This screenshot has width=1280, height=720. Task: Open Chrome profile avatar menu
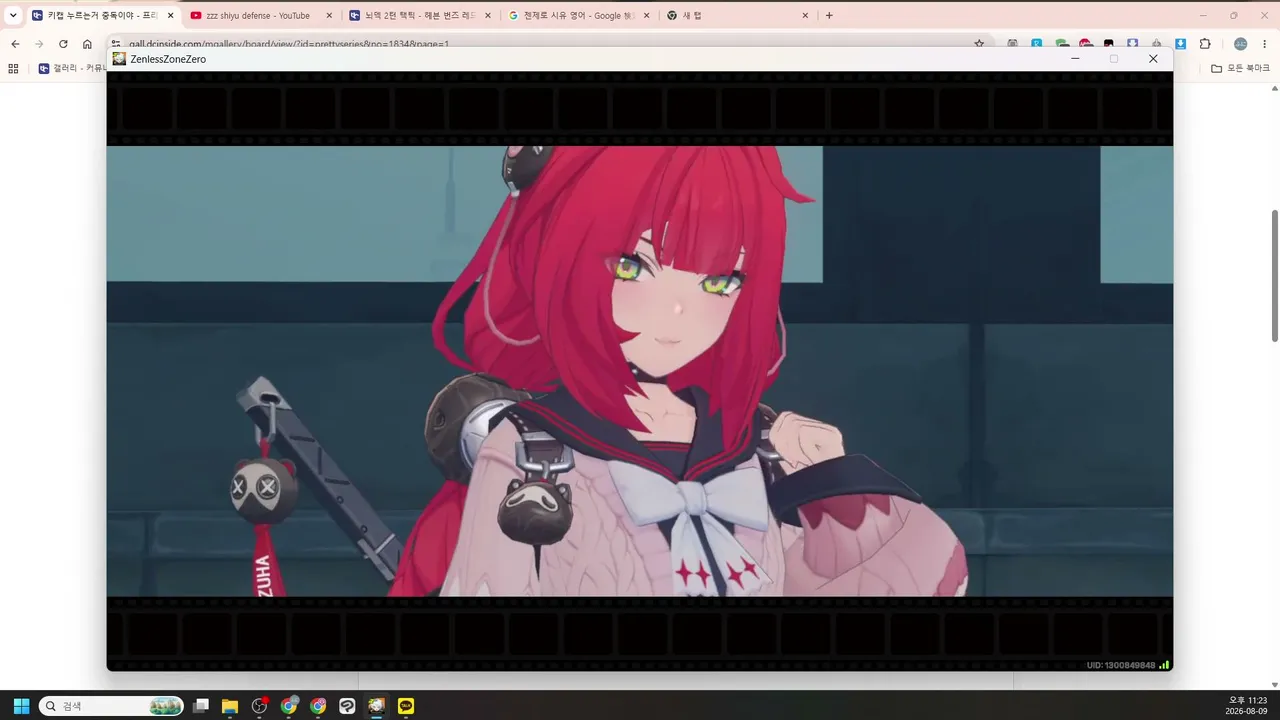[1241, 44]
